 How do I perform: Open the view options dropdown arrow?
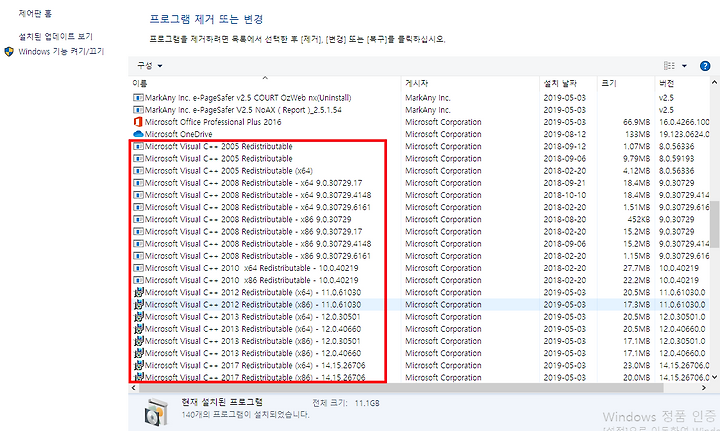tap(684, 66)
